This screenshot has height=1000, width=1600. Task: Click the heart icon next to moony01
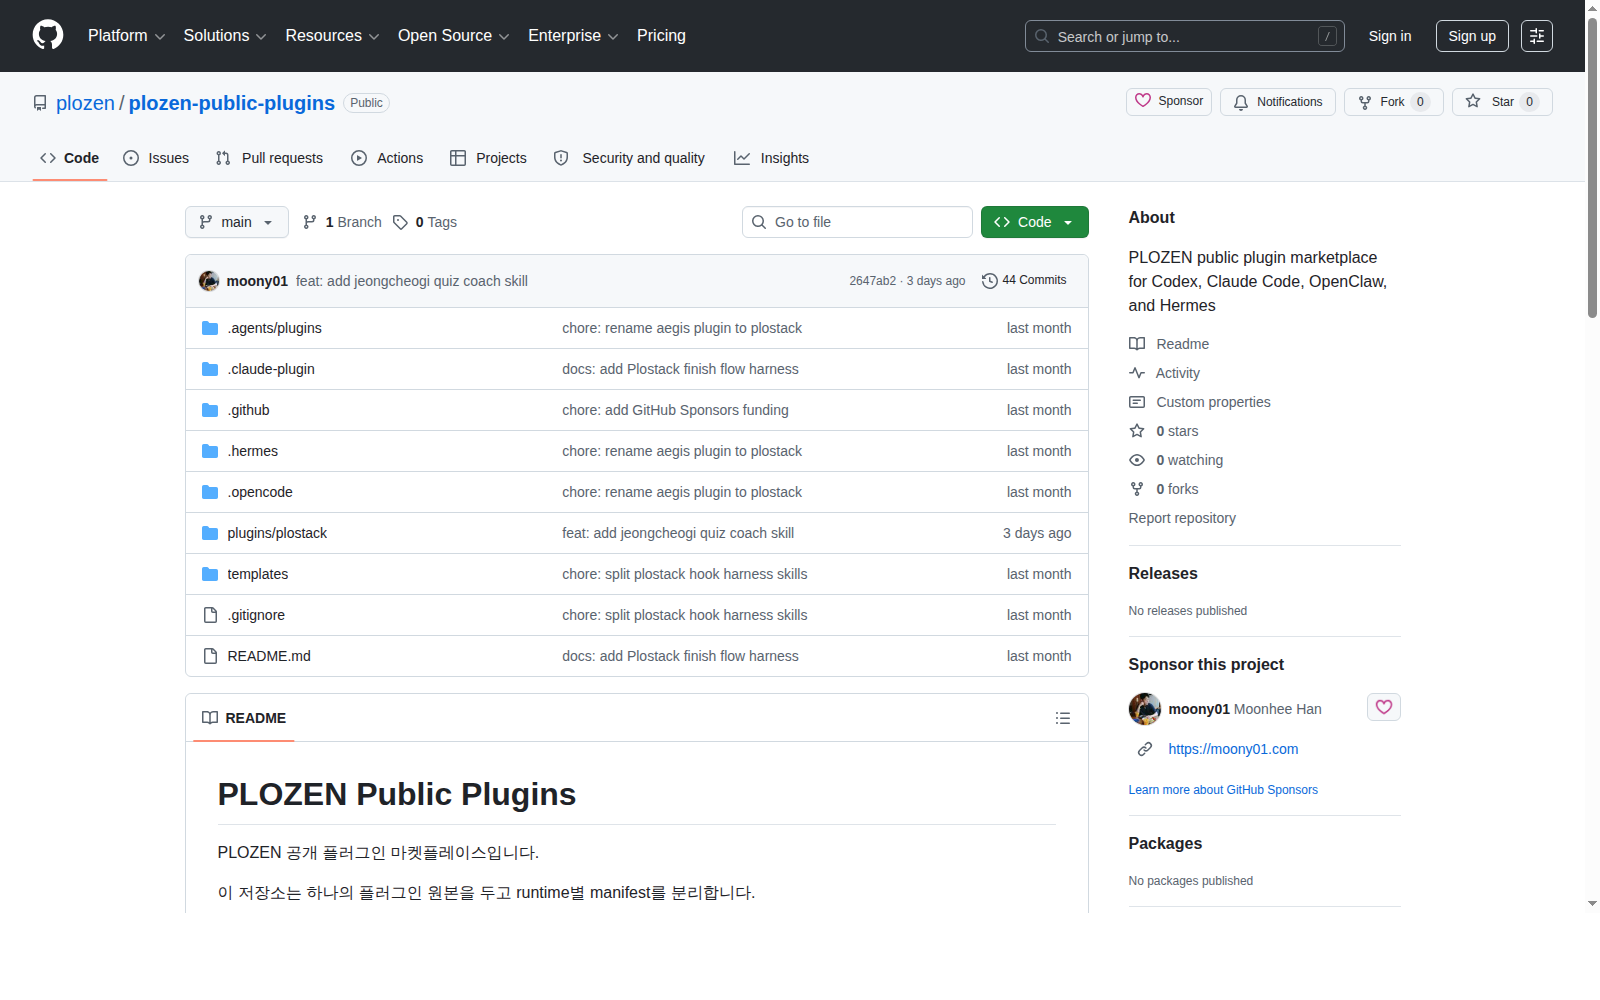pos(1383,707)
